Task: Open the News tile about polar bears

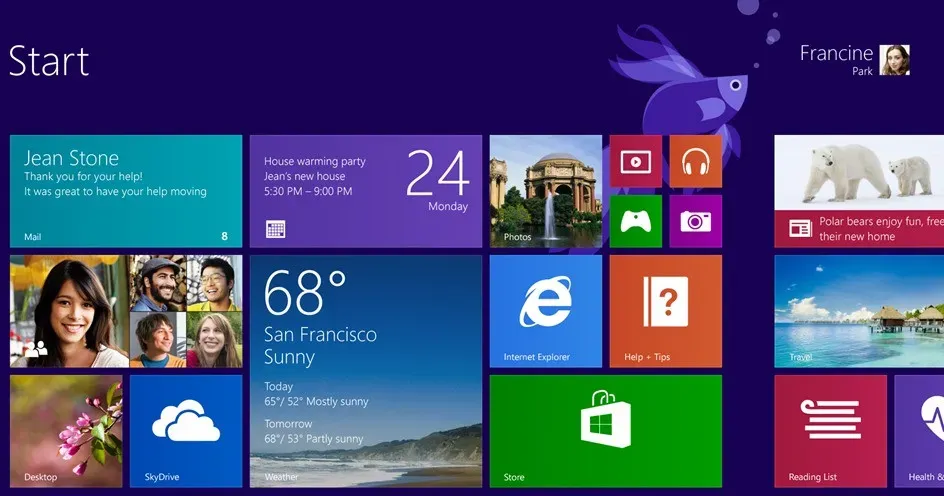Action: [859, 191]
